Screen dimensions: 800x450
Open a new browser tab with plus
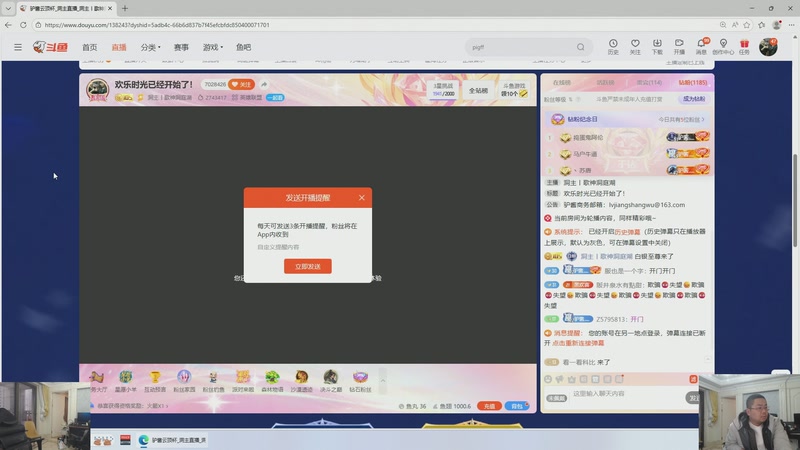click(124, 8)
